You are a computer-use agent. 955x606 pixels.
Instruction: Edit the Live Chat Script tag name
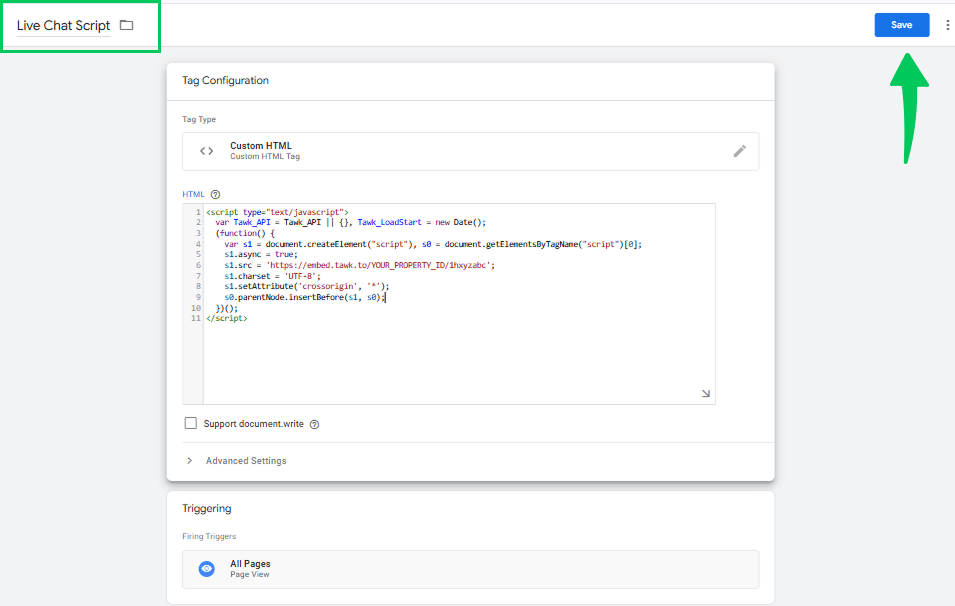[x=63, y=26]
